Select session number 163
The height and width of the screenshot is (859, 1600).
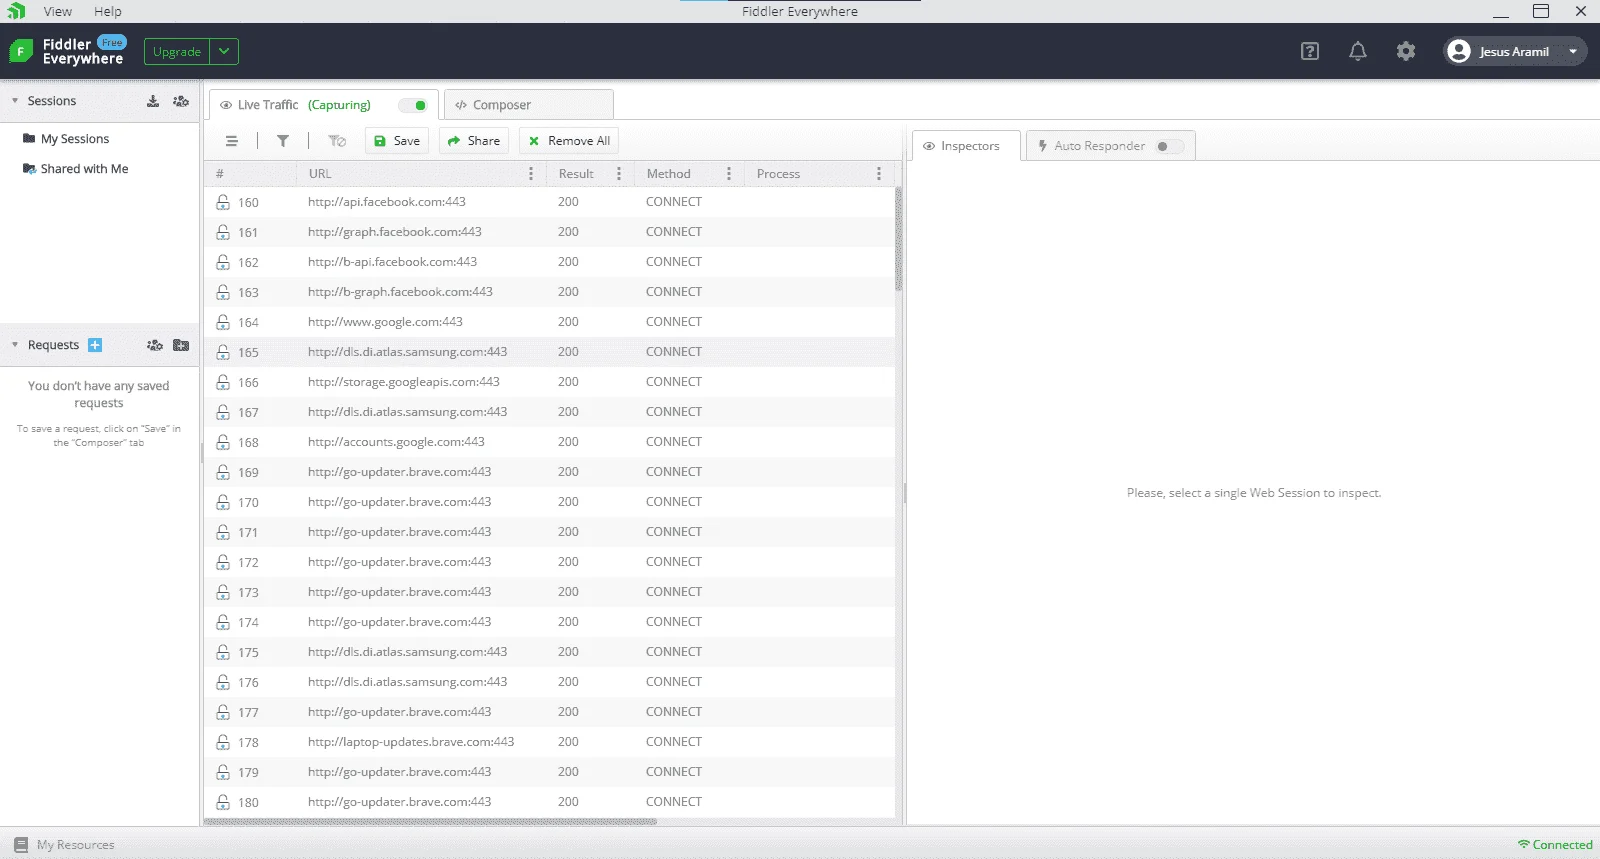[x=549, y=292]
